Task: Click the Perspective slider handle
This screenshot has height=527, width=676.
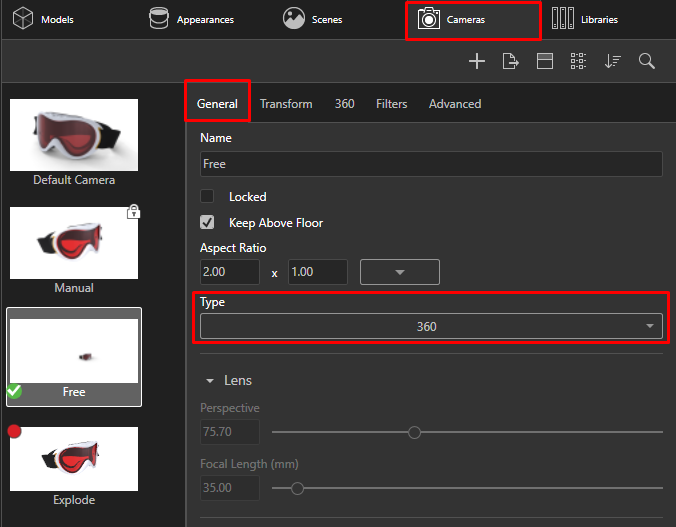Action: (414, 432)
